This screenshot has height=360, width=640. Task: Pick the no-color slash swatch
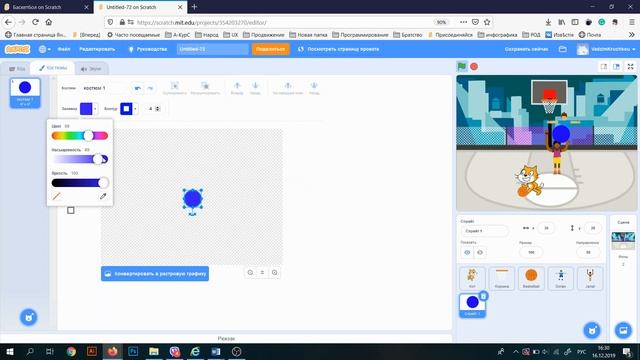(x=56, y=196)
